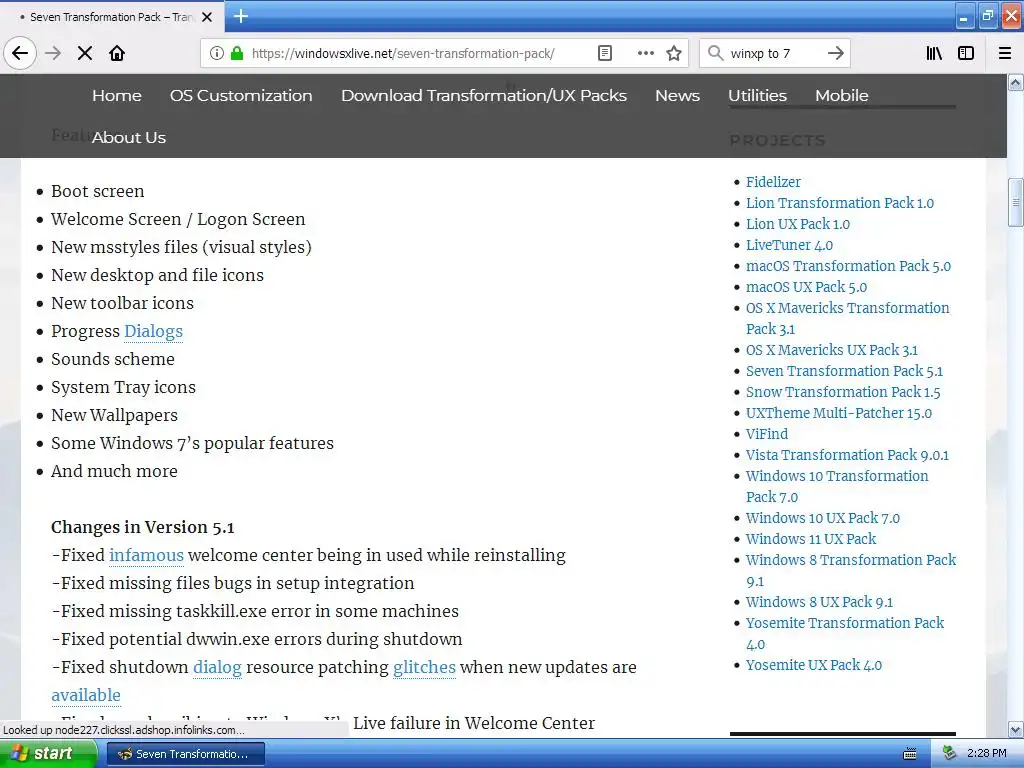Open Yosemite UX Pack 4.0 link
Viewport: 1024px width, 768px height.
(814, 665)
